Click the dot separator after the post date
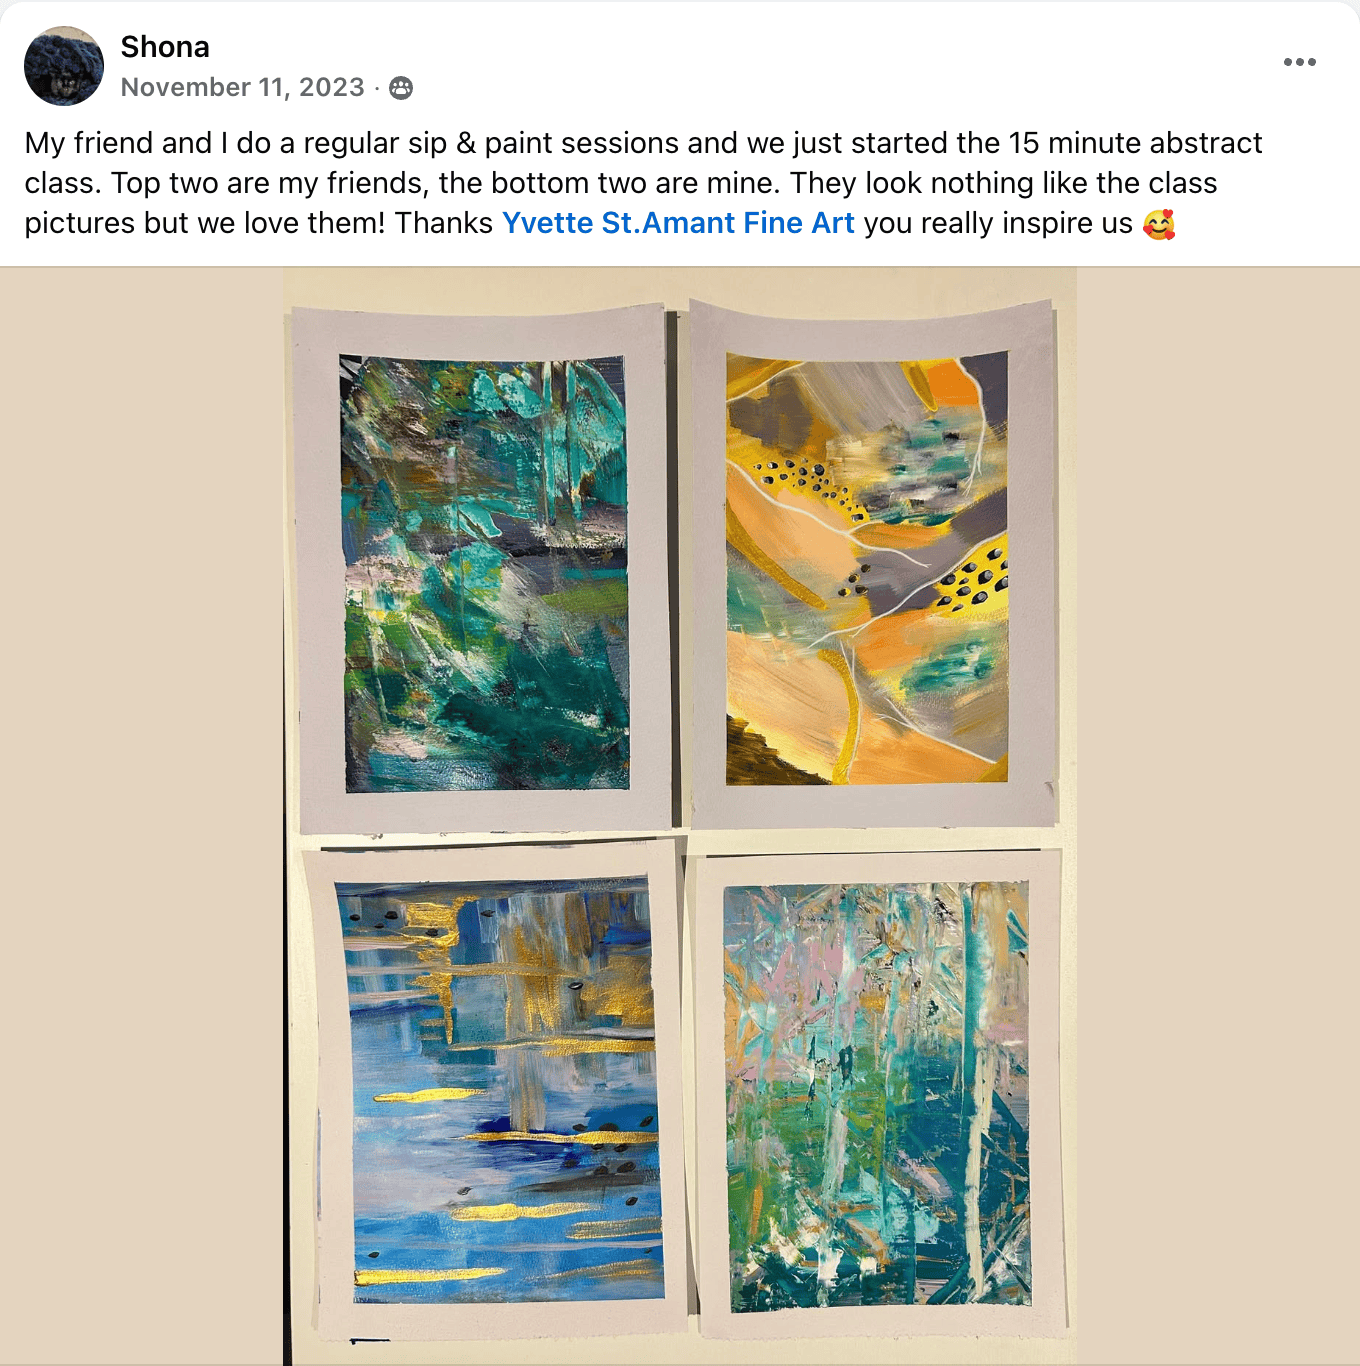This screenshot has height=1366, width=1360. (x=377, y=88)
